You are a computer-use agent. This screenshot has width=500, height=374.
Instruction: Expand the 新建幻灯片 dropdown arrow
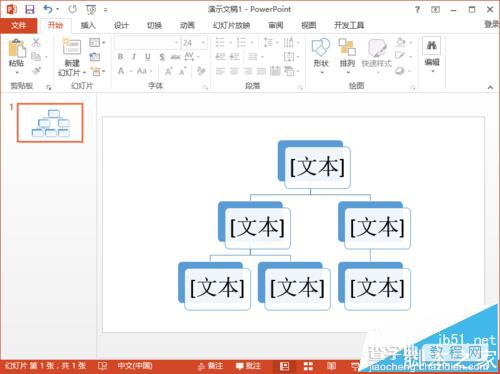tap(85, 72)
